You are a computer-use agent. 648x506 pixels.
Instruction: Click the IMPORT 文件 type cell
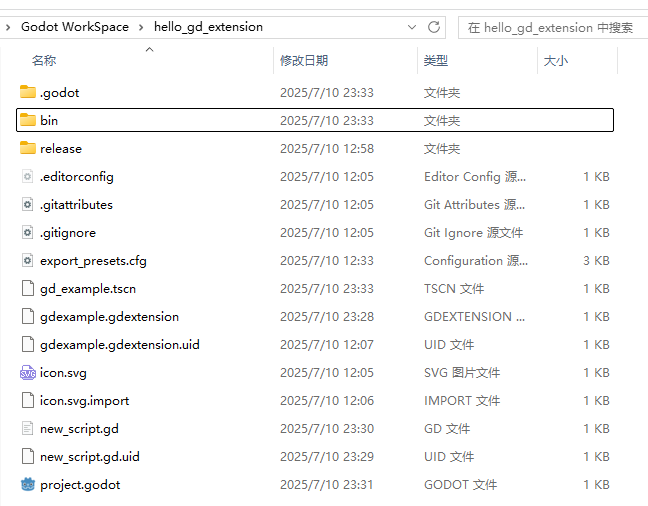tap(462, 401)
